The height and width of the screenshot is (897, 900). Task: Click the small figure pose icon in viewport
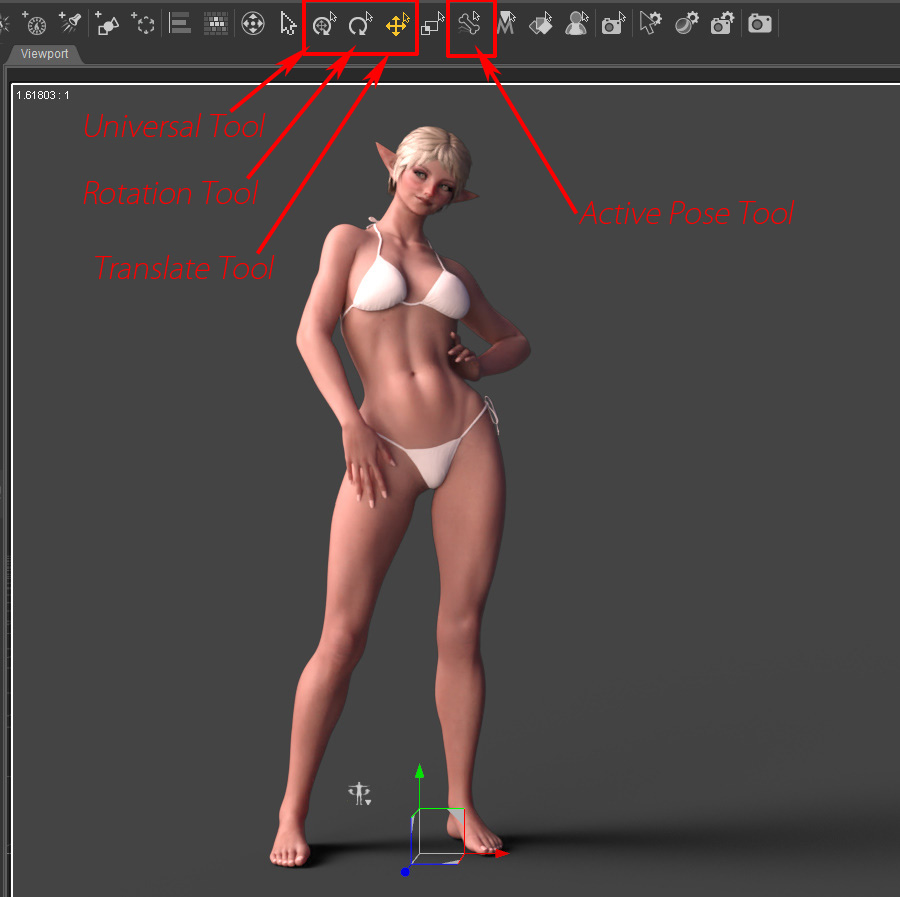tap(359, 794)
